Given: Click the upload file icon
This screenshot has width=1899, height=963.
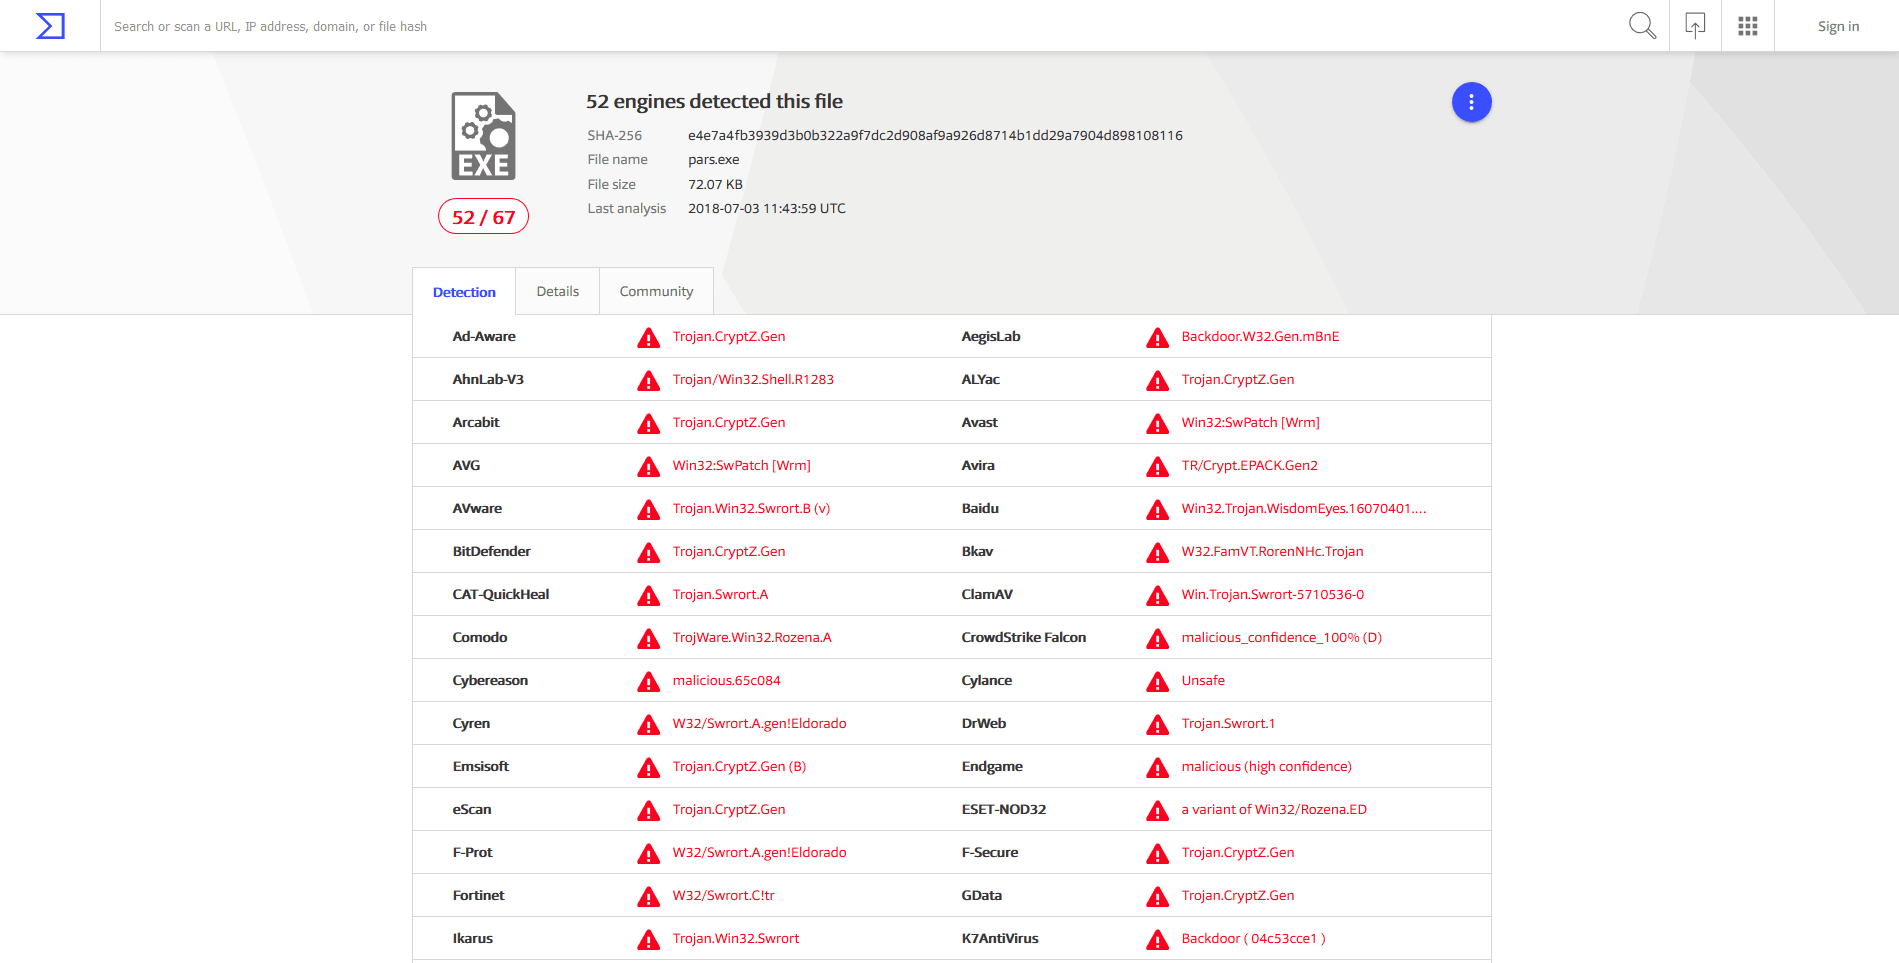Looking at the screenshot, I should pos(1695,26).
